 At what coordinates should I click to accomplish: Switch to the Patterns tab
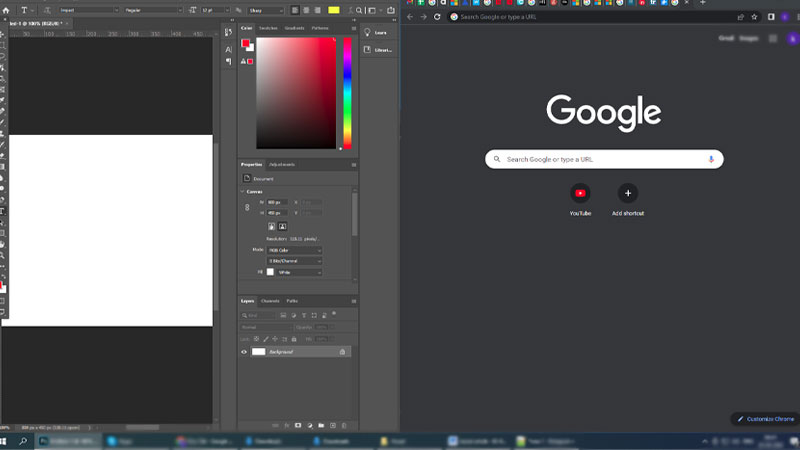(x=320, y=28)
